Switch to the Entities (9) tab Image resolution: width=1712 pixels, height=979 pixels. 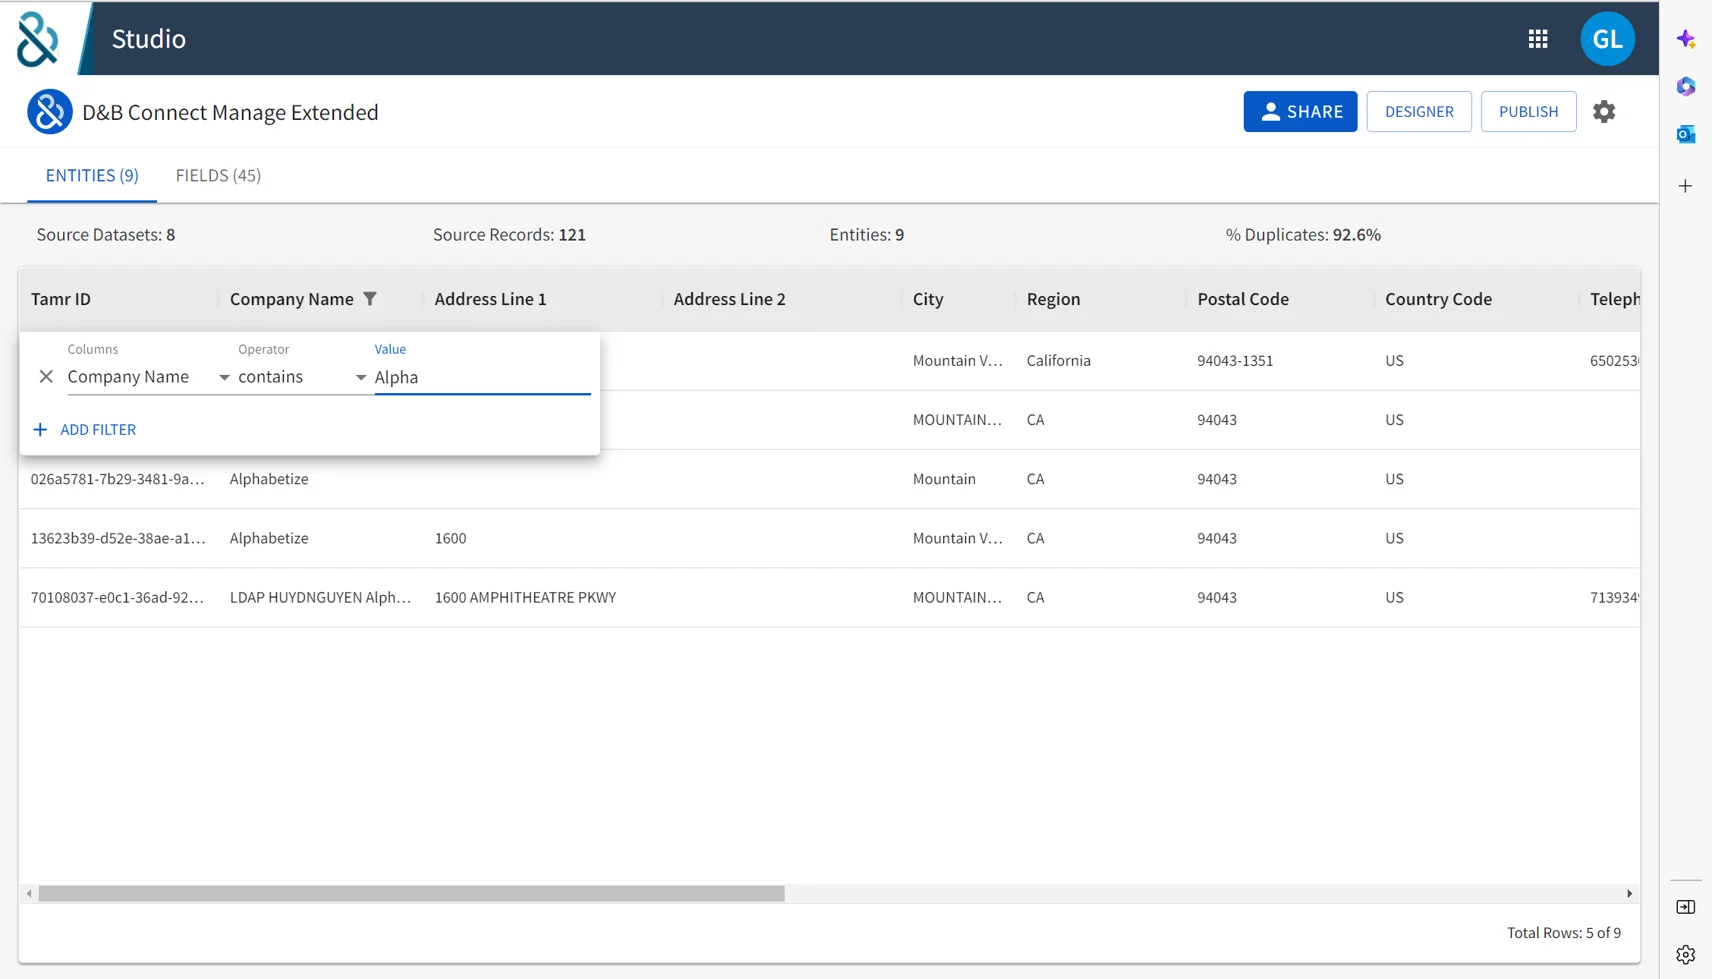92,175
